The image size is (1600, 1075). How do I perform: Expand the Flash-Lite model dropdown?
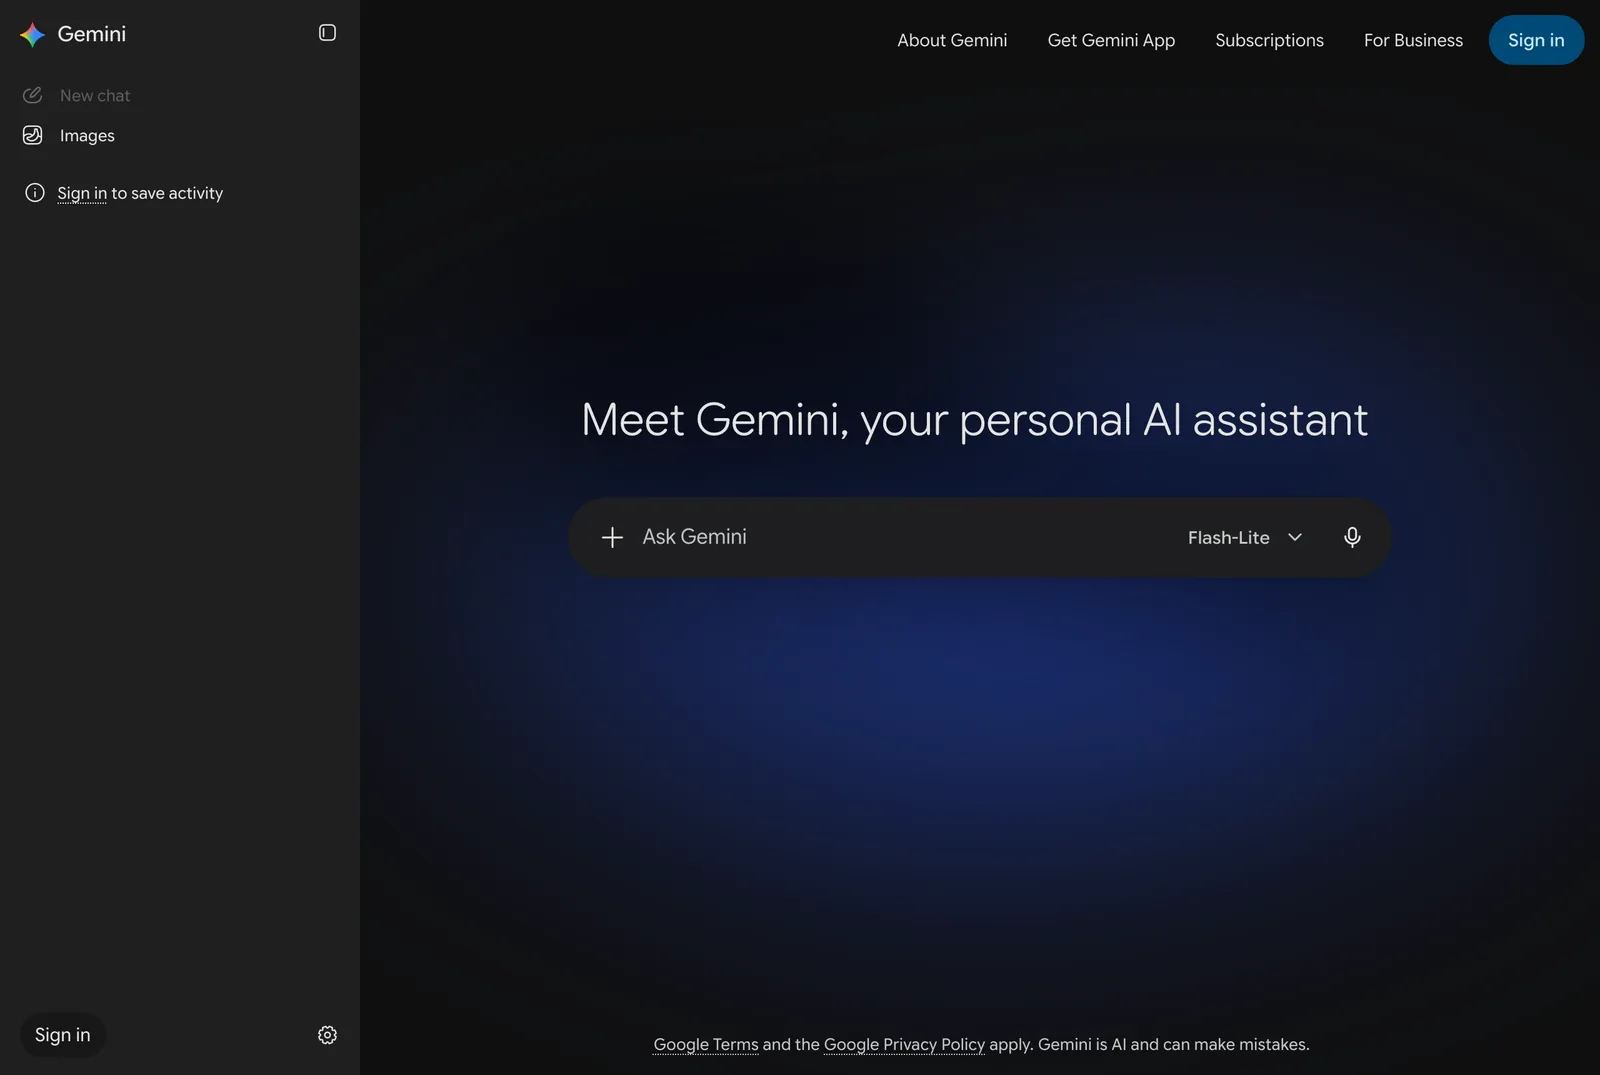(1245, 537)
